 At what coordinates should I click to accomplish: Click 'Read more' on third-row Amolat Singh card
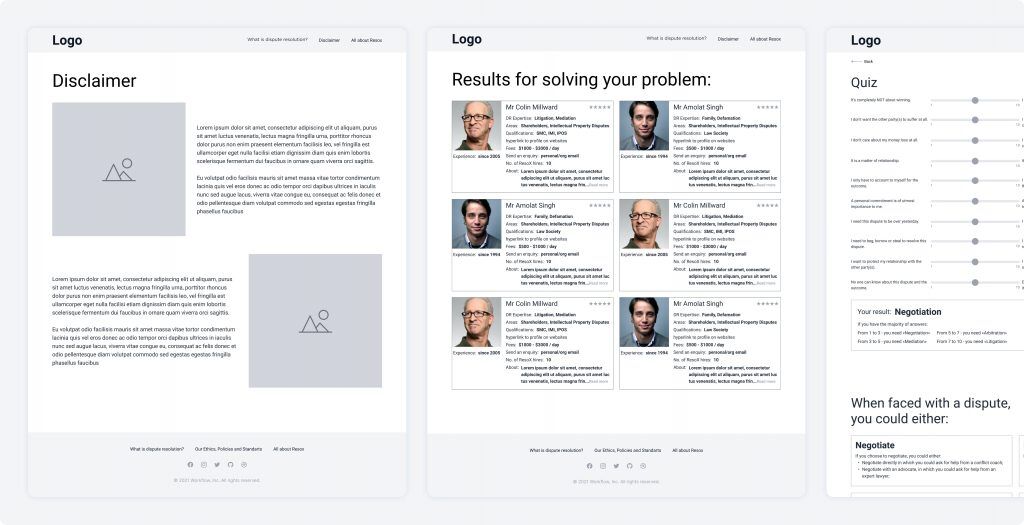click(766, 381)
